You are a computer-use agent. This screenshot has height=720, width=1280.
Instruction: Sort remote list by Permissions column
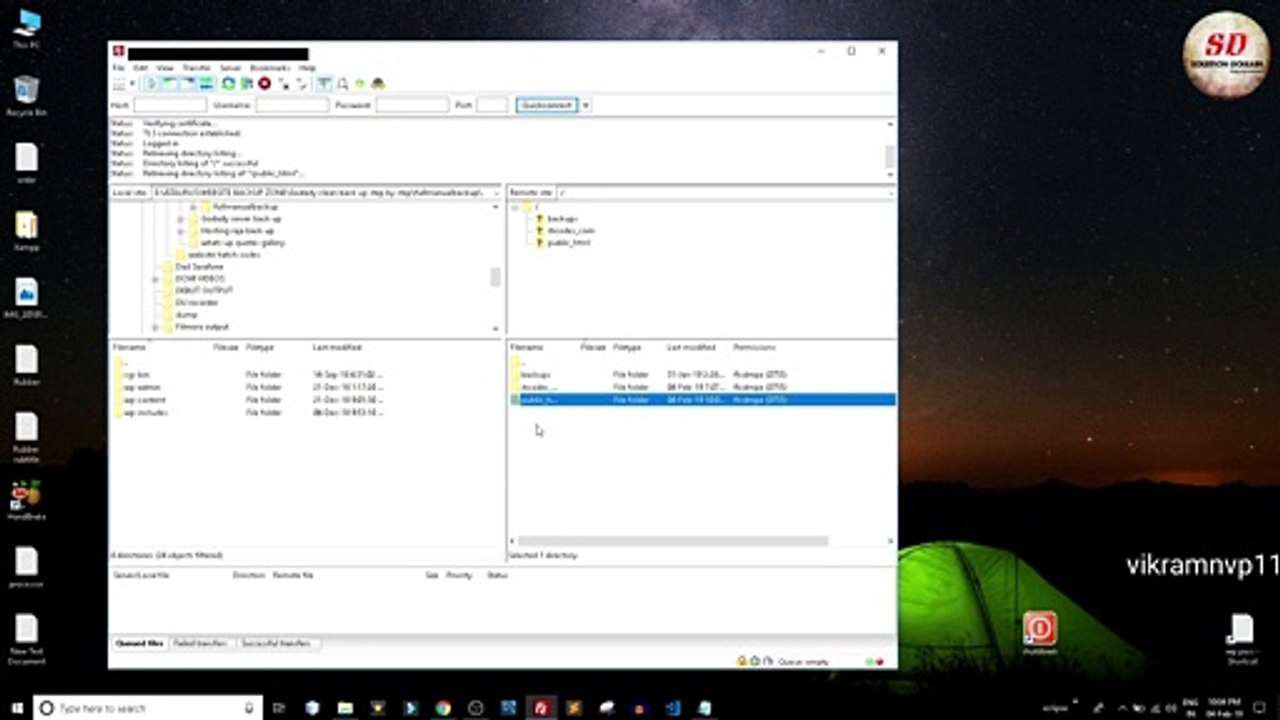point(754,347)
